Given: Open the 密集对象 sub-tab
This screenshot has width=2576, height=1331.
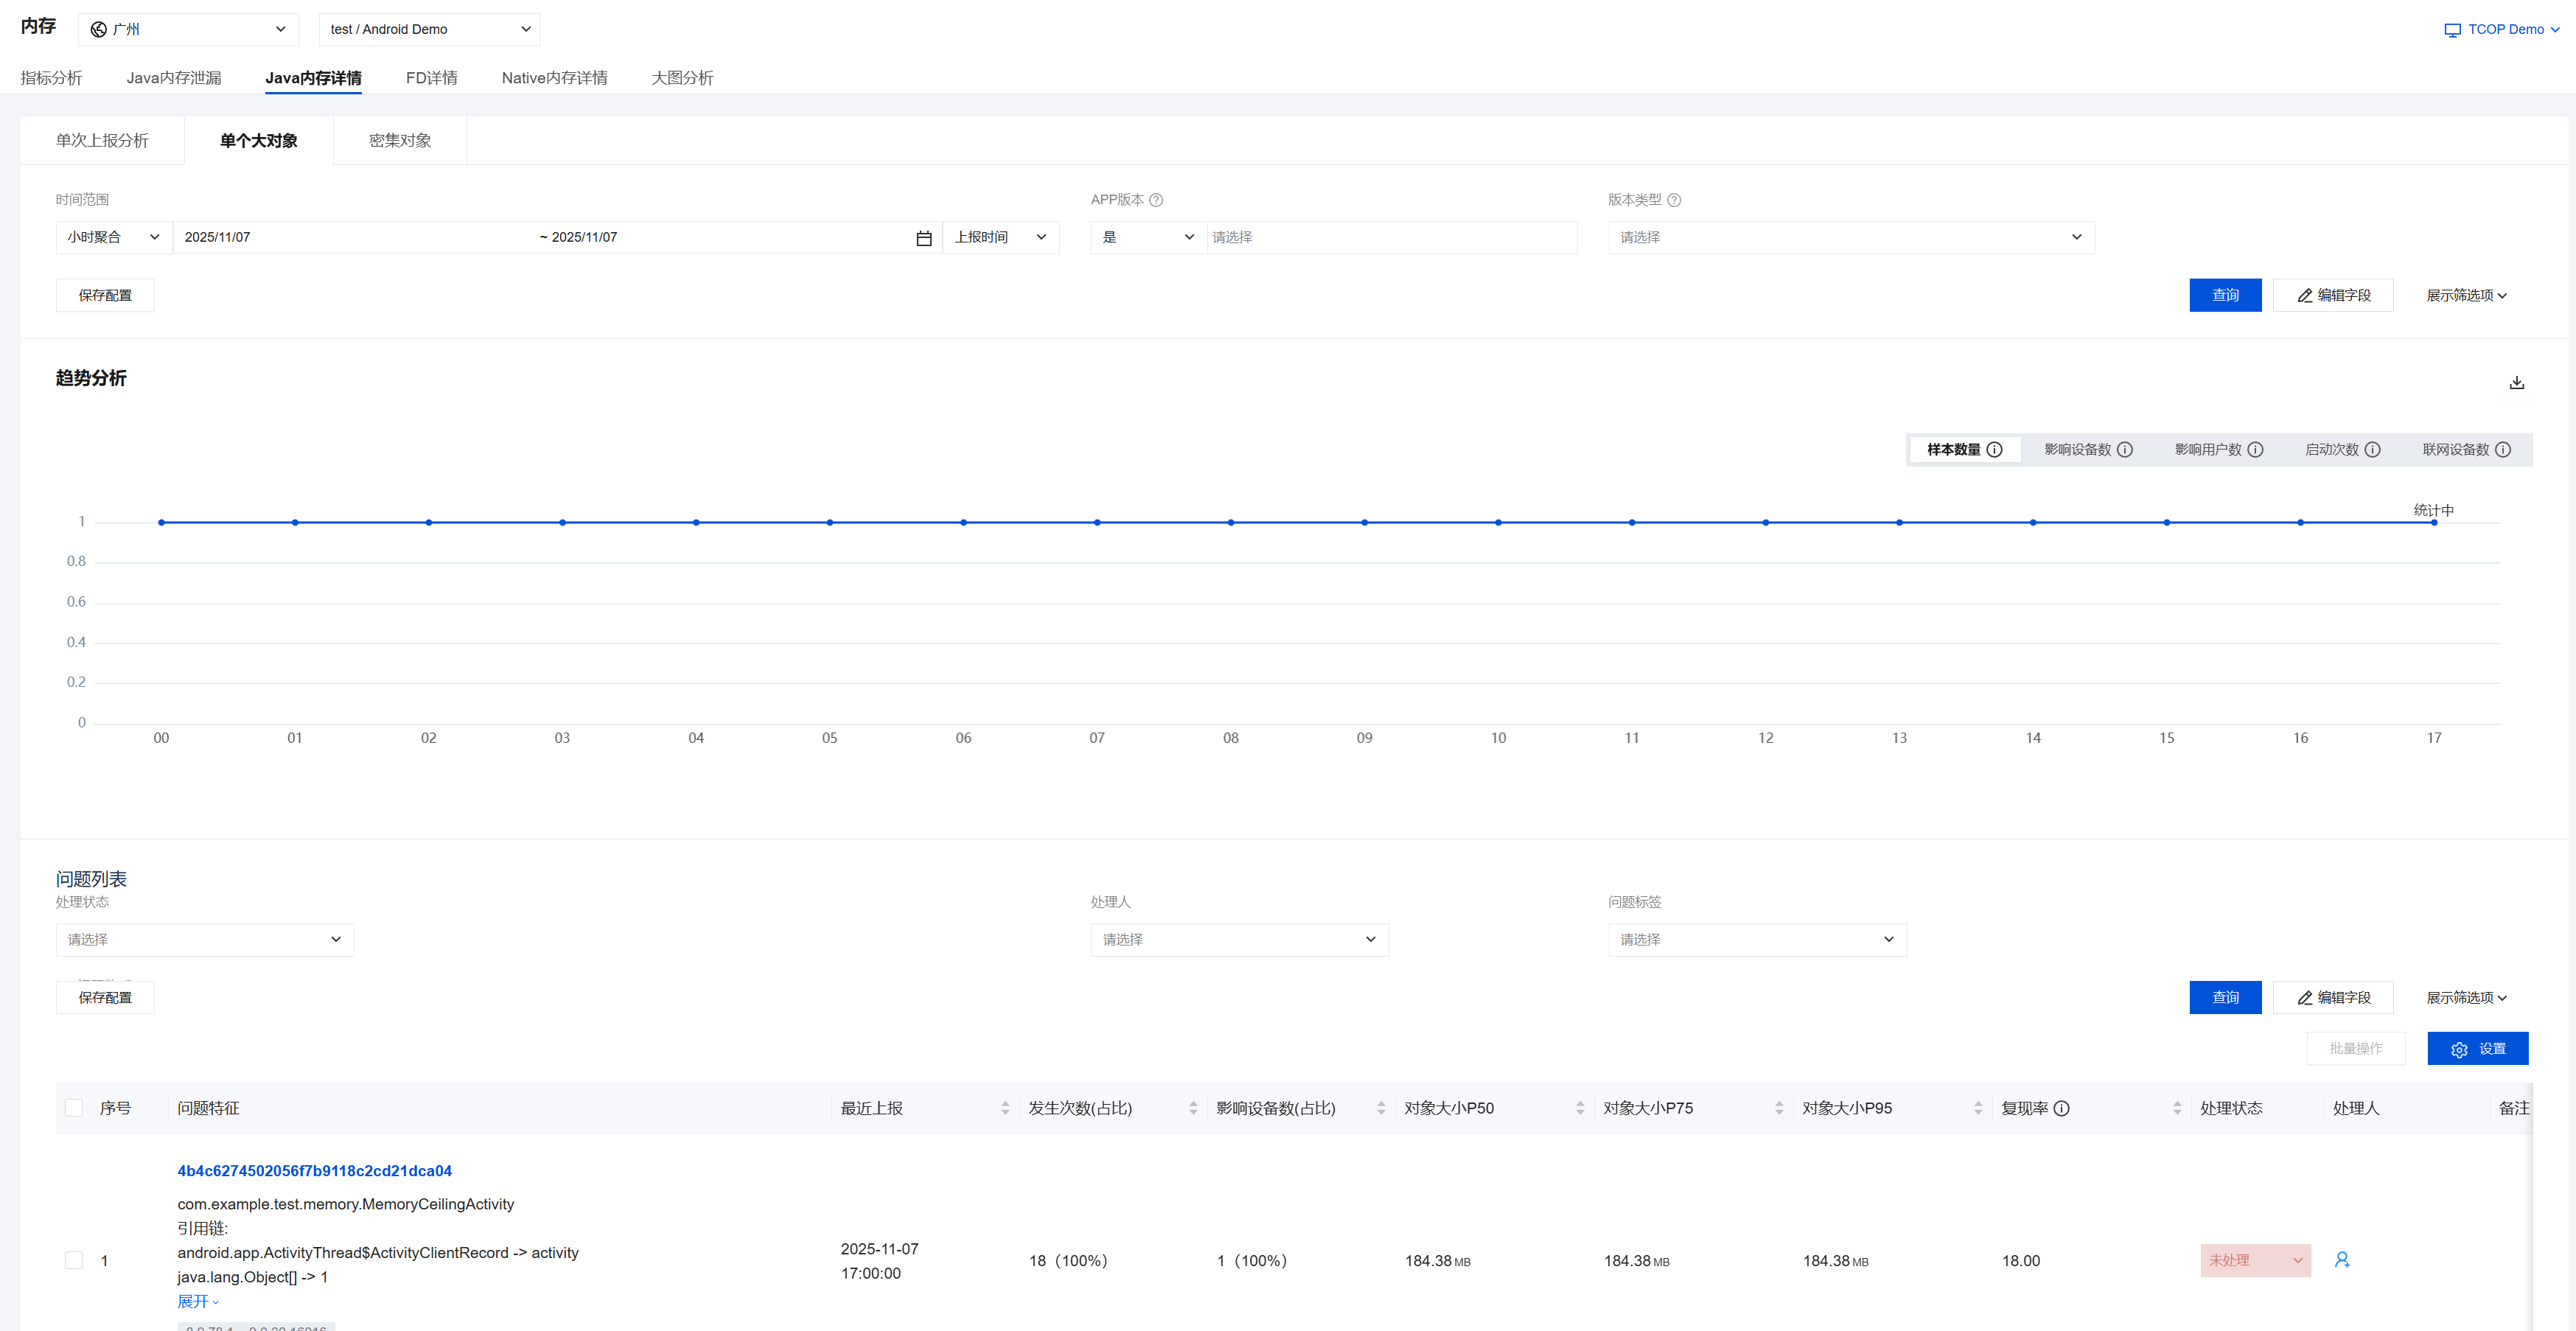Looking at the screenshot, I should [x=400, y=141].
